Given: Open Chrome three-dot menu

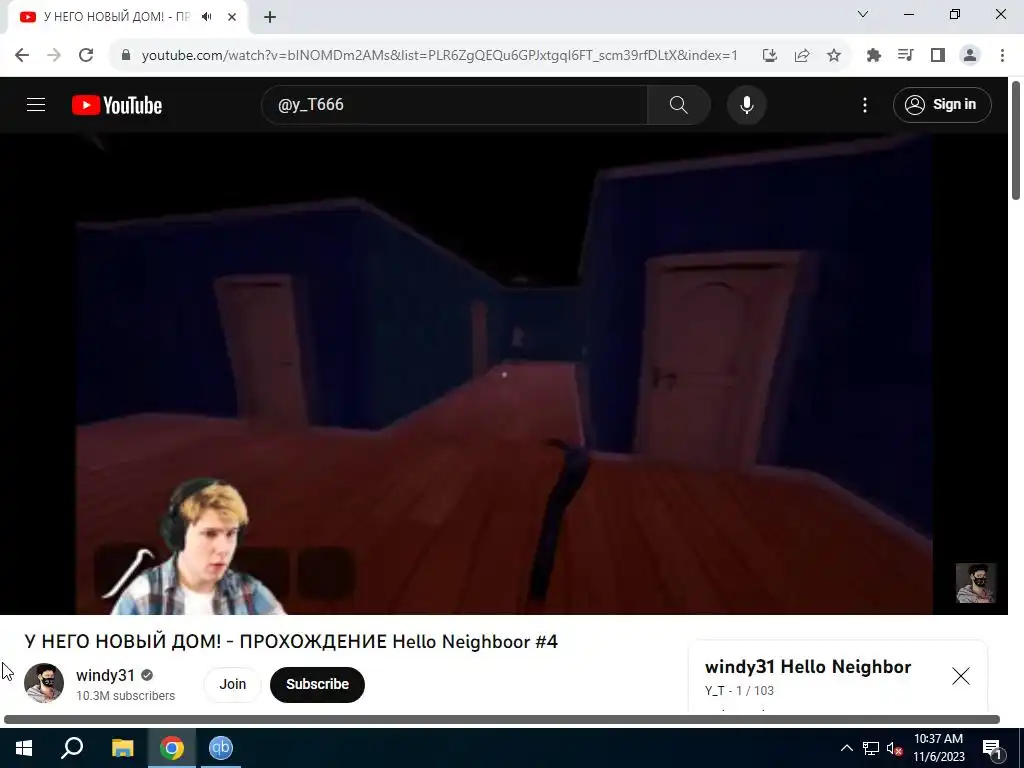Looking at the screenshot, I should coord(1002,55).
